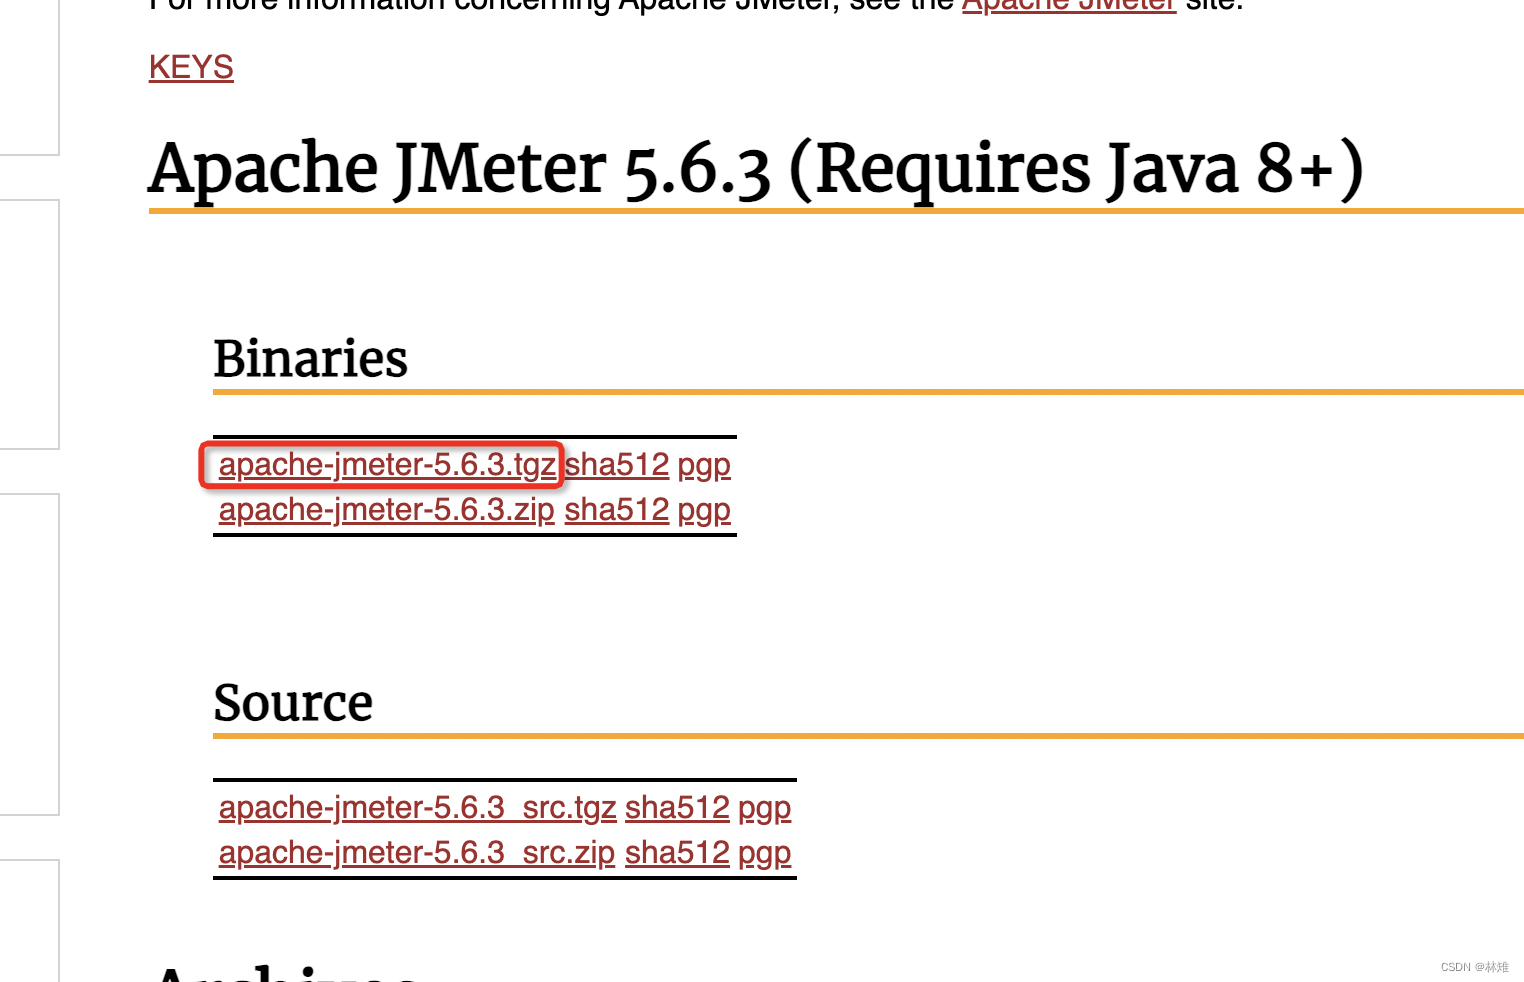Open pgp signature for the tgz binary
The image size is (1524, 982).
coord(704,465)
